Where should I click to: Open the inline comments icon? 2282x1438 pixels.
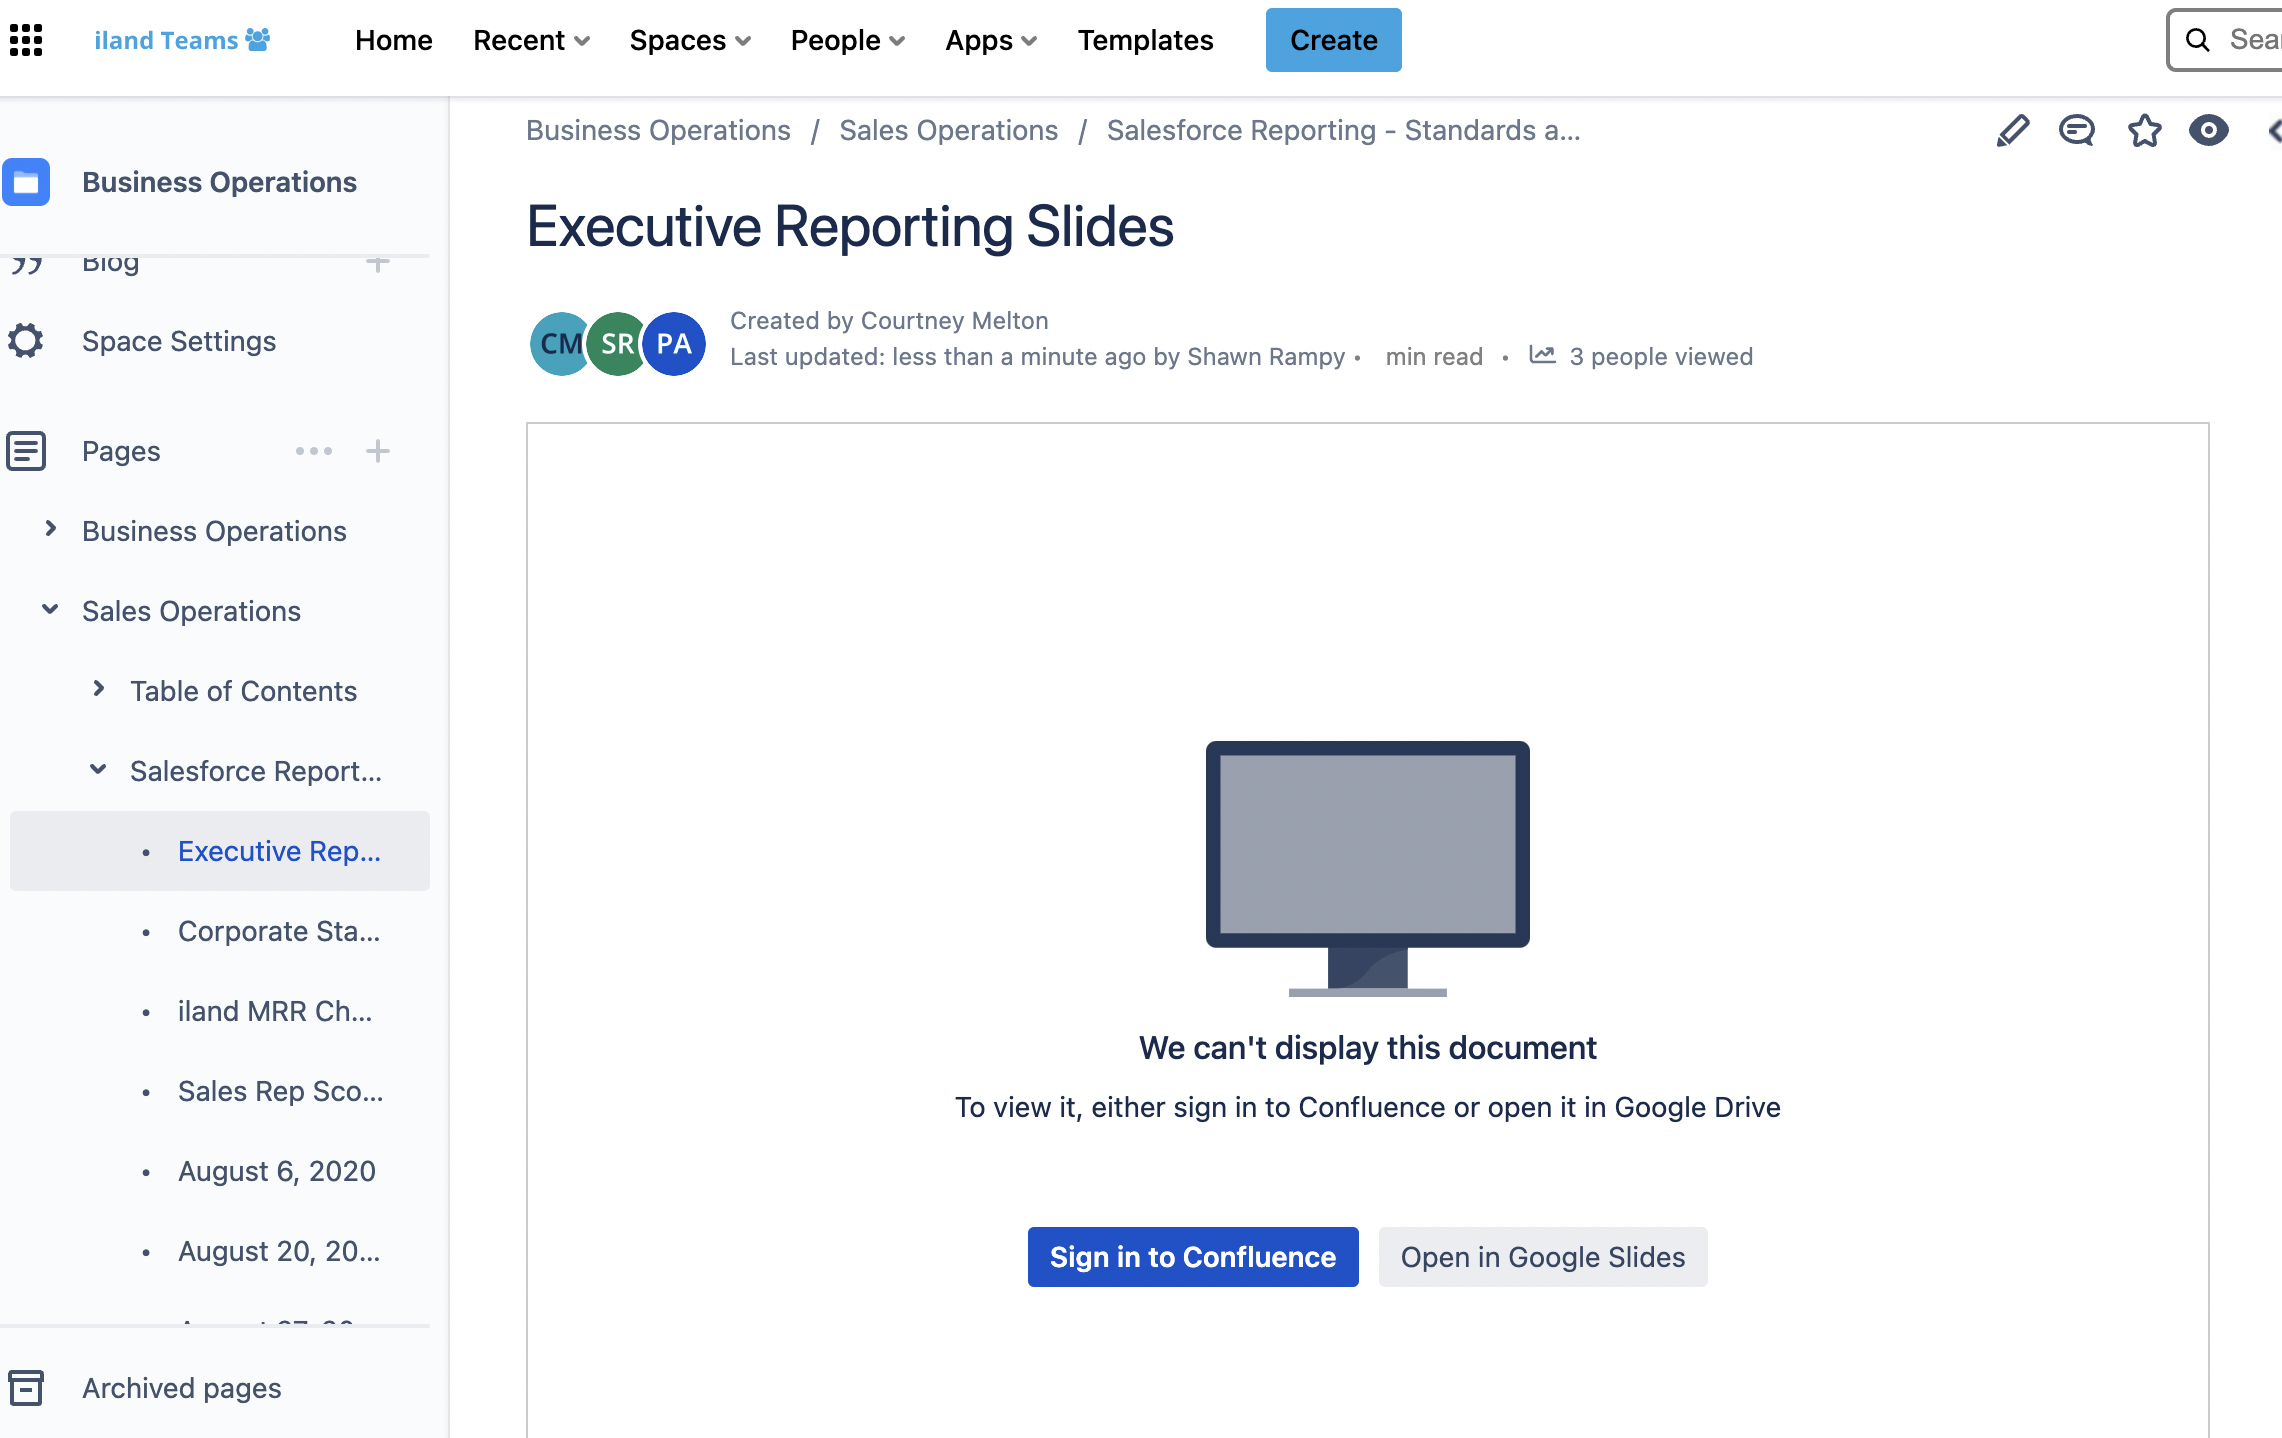pos(2077,131)
